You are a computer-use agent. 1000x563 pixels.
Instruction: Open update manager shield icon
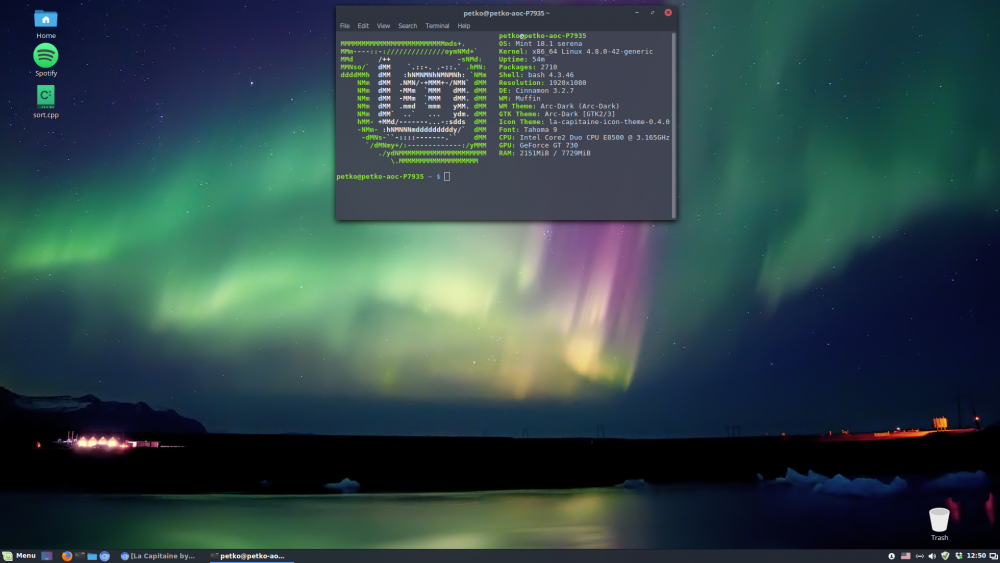[x=945, y=556]
